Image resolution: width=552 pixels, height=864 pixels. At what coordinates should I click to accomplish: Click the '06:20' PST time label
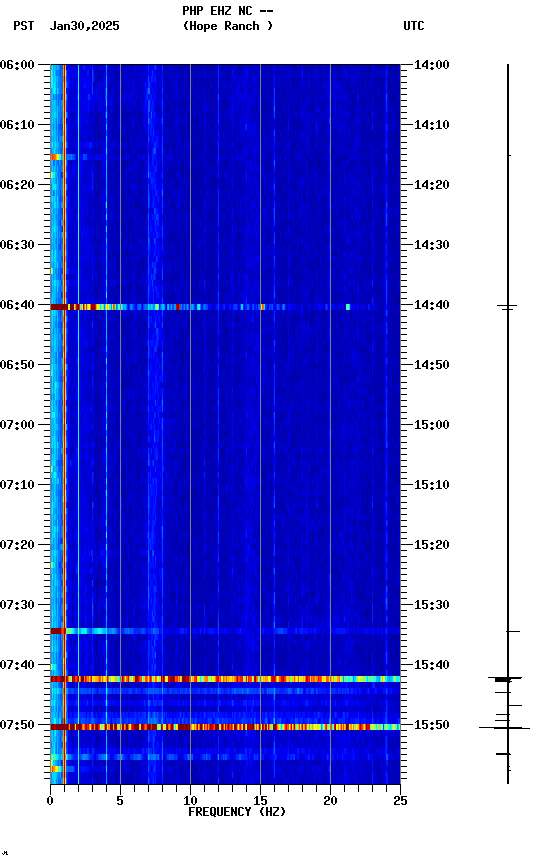click(17, 185)
